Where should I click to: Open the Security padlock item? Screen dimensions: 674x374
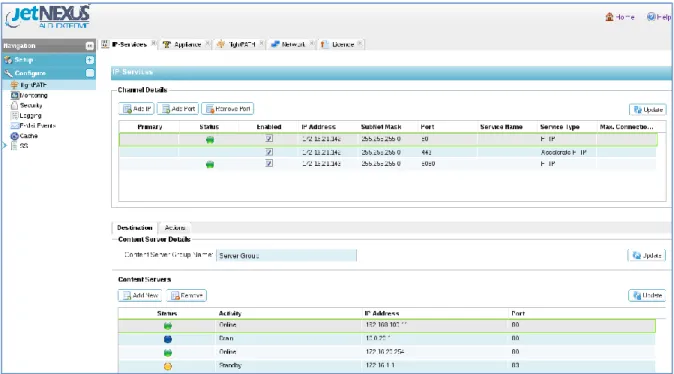click(26, 105)
